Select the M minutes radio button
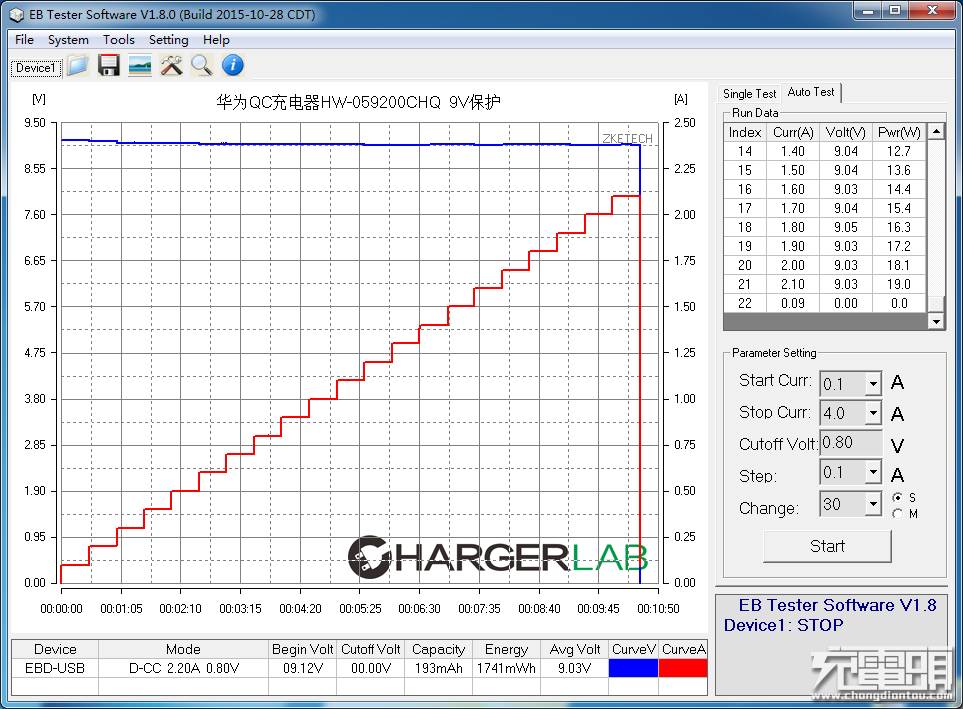963x709 pixels. (x=897, y=514)
